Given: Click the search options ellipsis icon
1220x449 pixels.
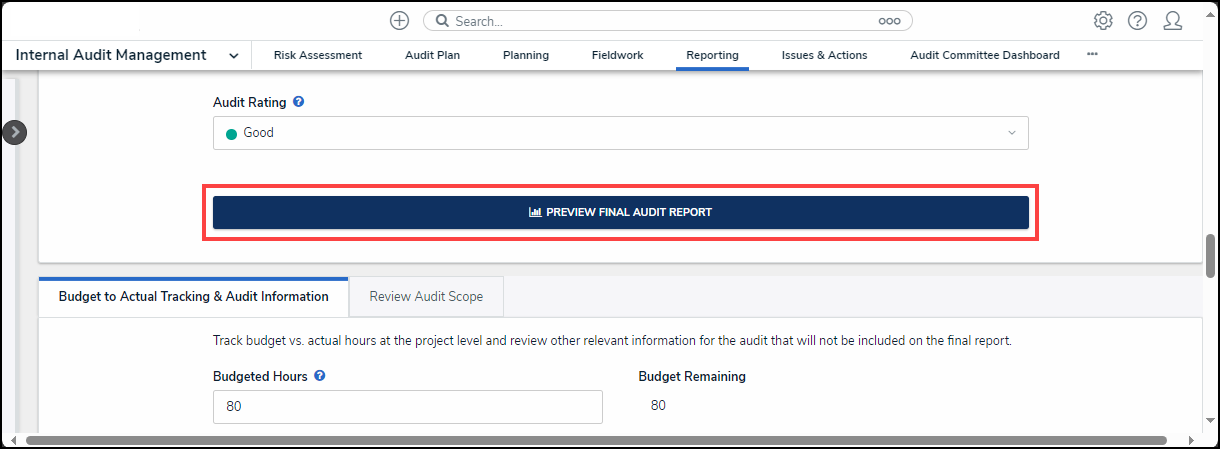Looking at the screenshot, I should [x=889, y=21].
